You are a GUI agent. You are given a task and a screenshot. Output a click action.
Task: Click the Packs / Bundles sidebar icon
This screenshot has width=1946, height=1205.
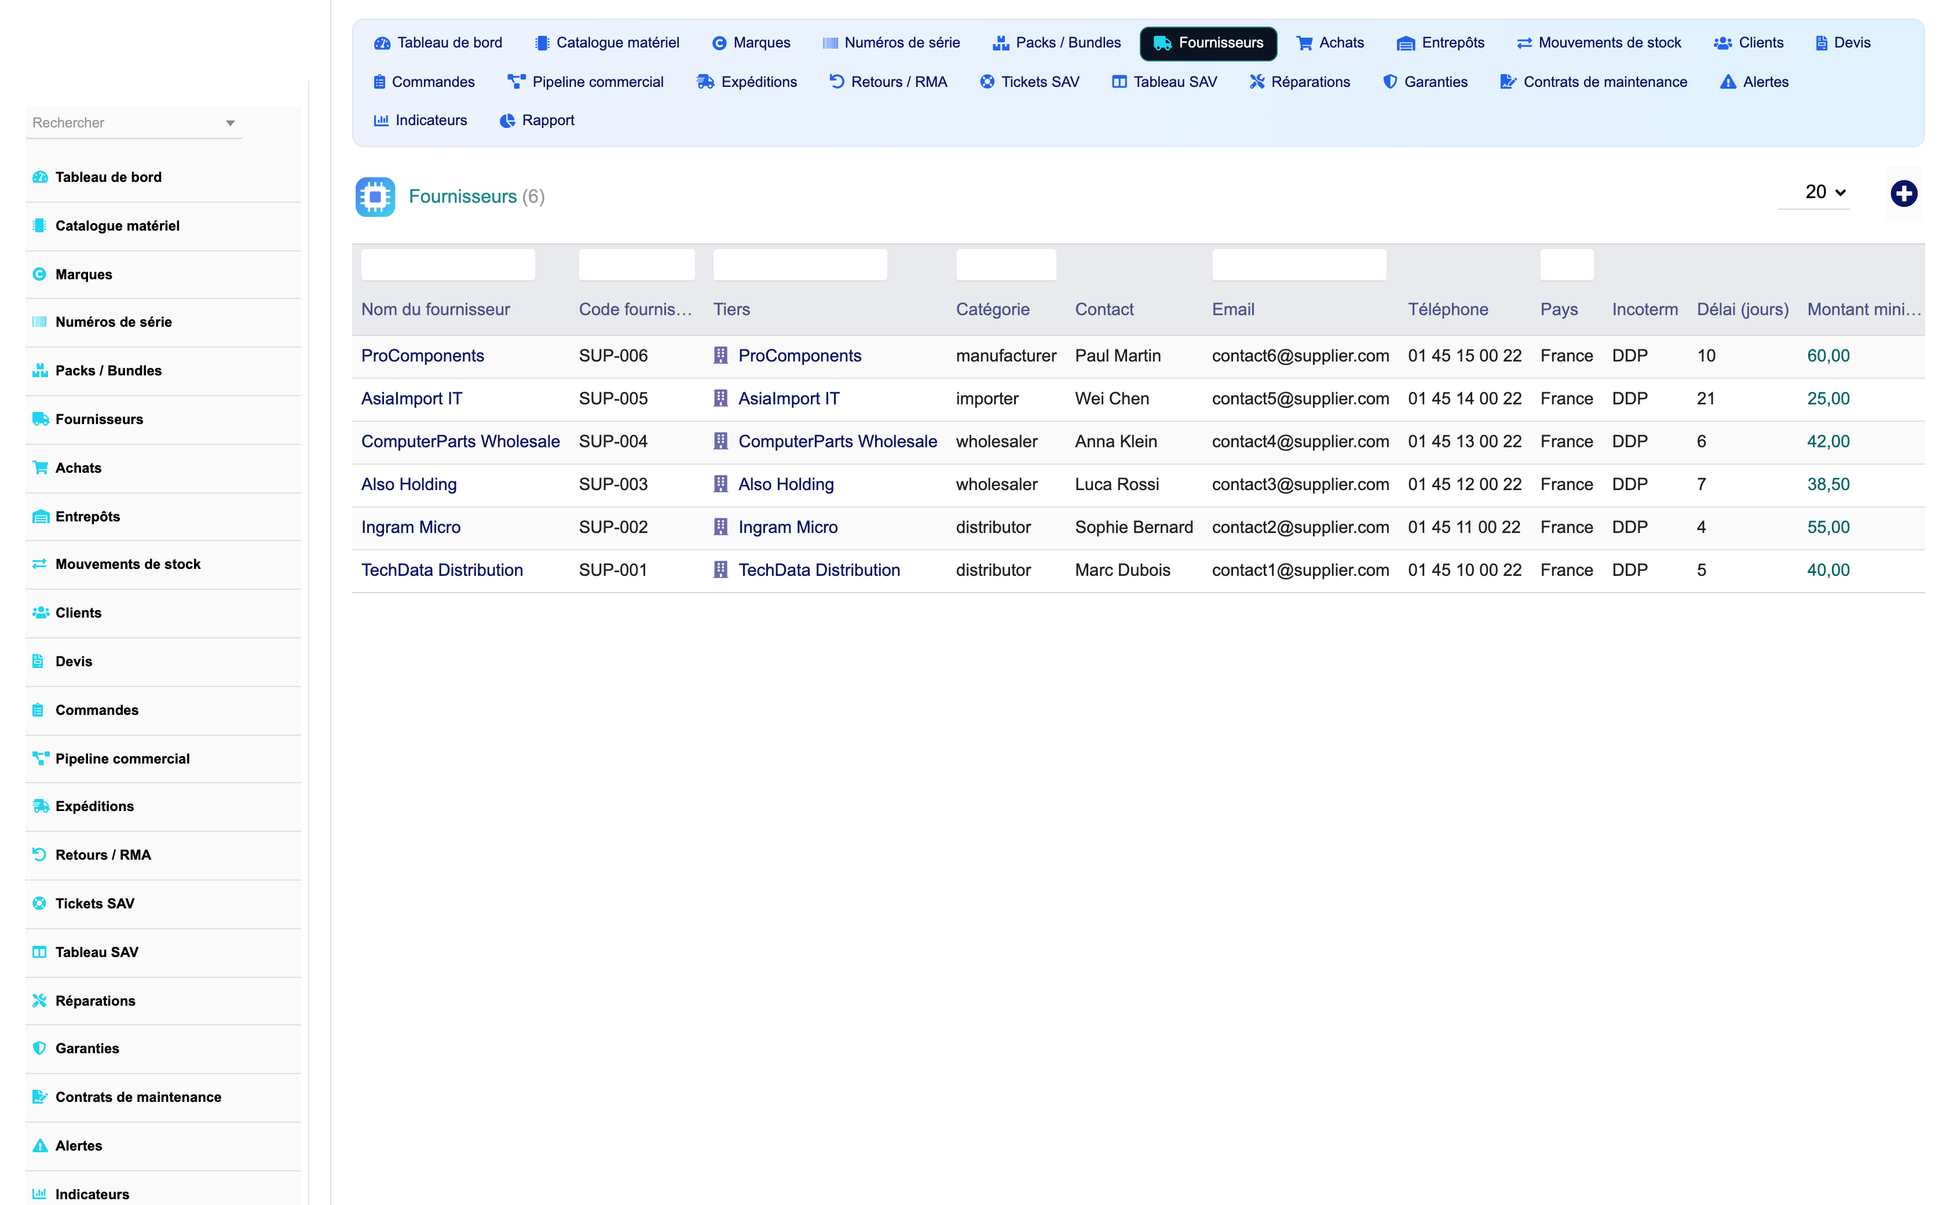point(40,370)
